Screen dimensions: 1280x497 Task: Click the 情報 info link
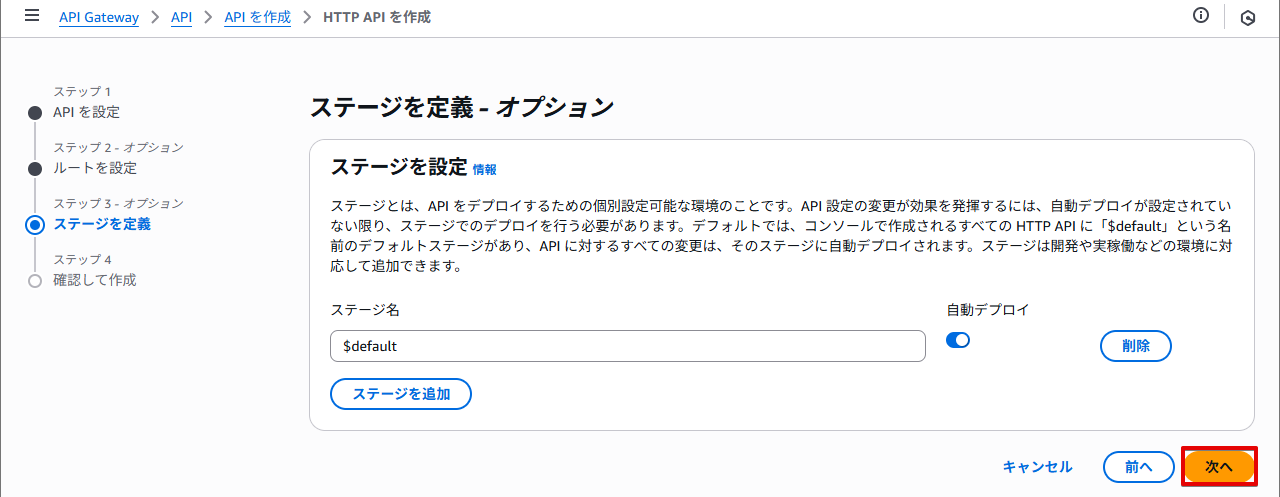485,170
